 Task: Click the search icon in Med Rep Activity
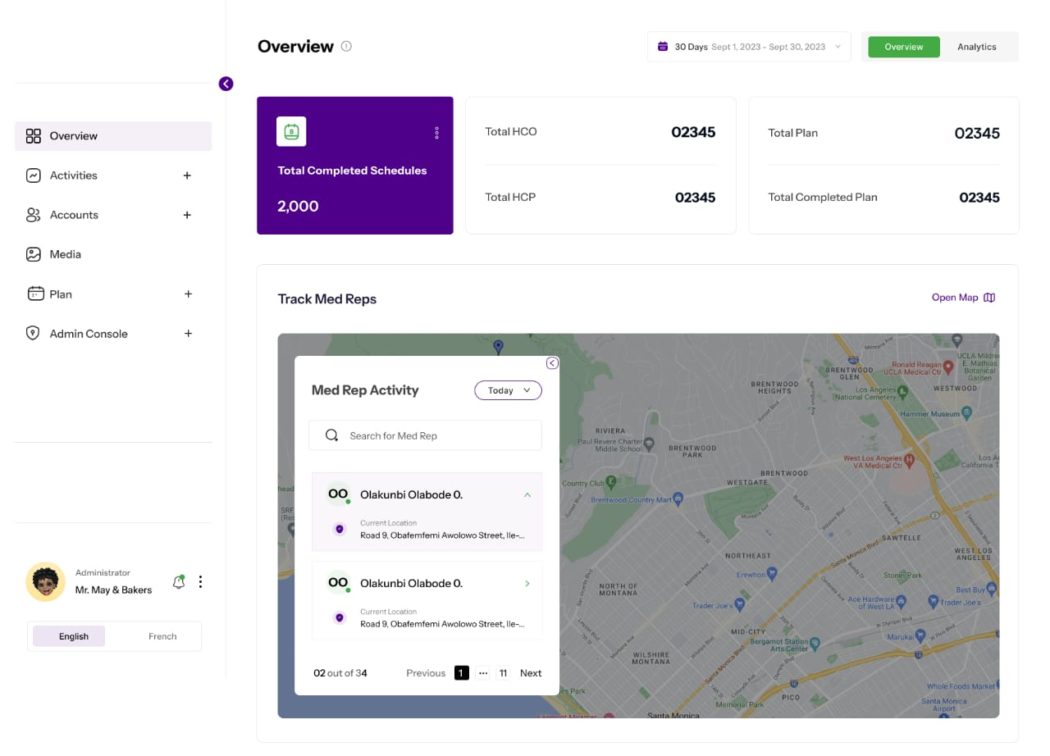(330, 434)
